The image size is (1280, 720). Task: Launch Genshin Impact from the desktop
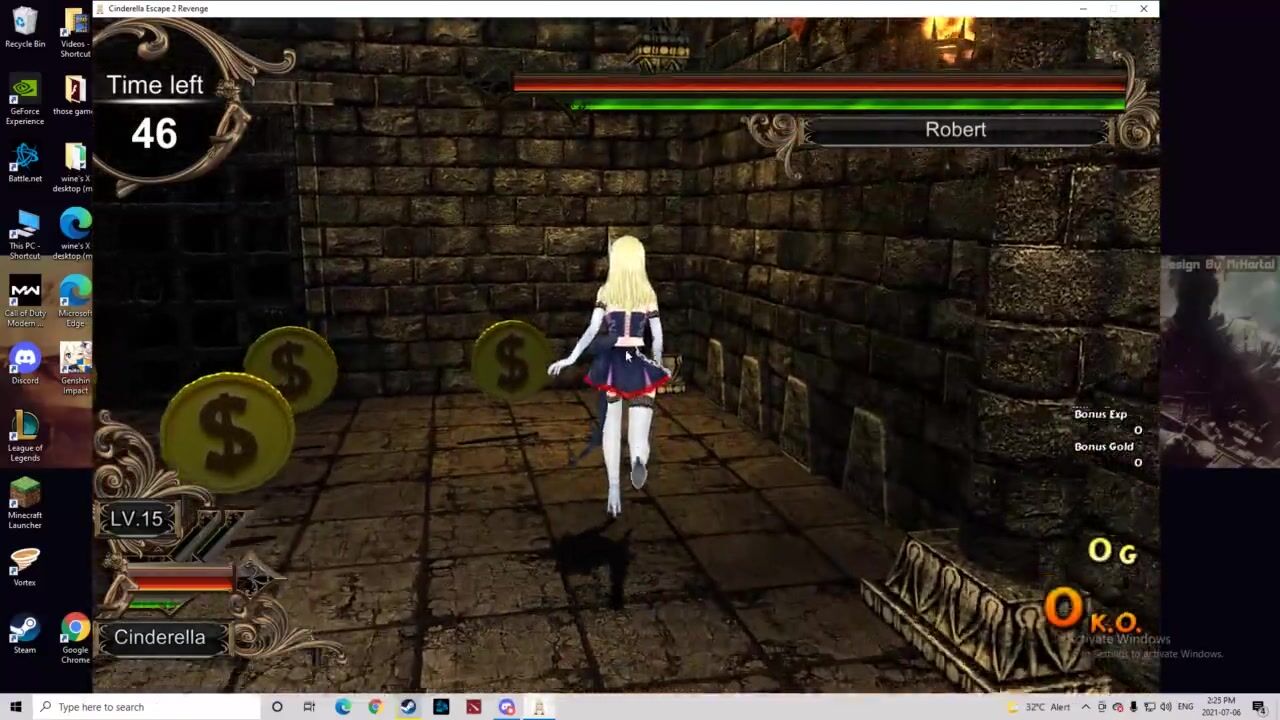coord(75,369)
